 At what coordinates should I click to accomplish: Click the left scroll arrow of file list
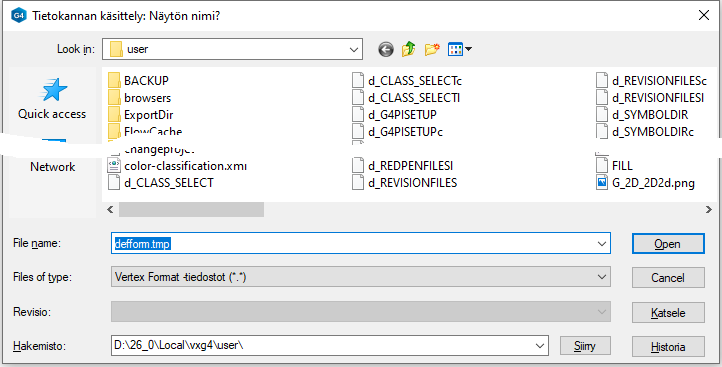tap(110, 210)
